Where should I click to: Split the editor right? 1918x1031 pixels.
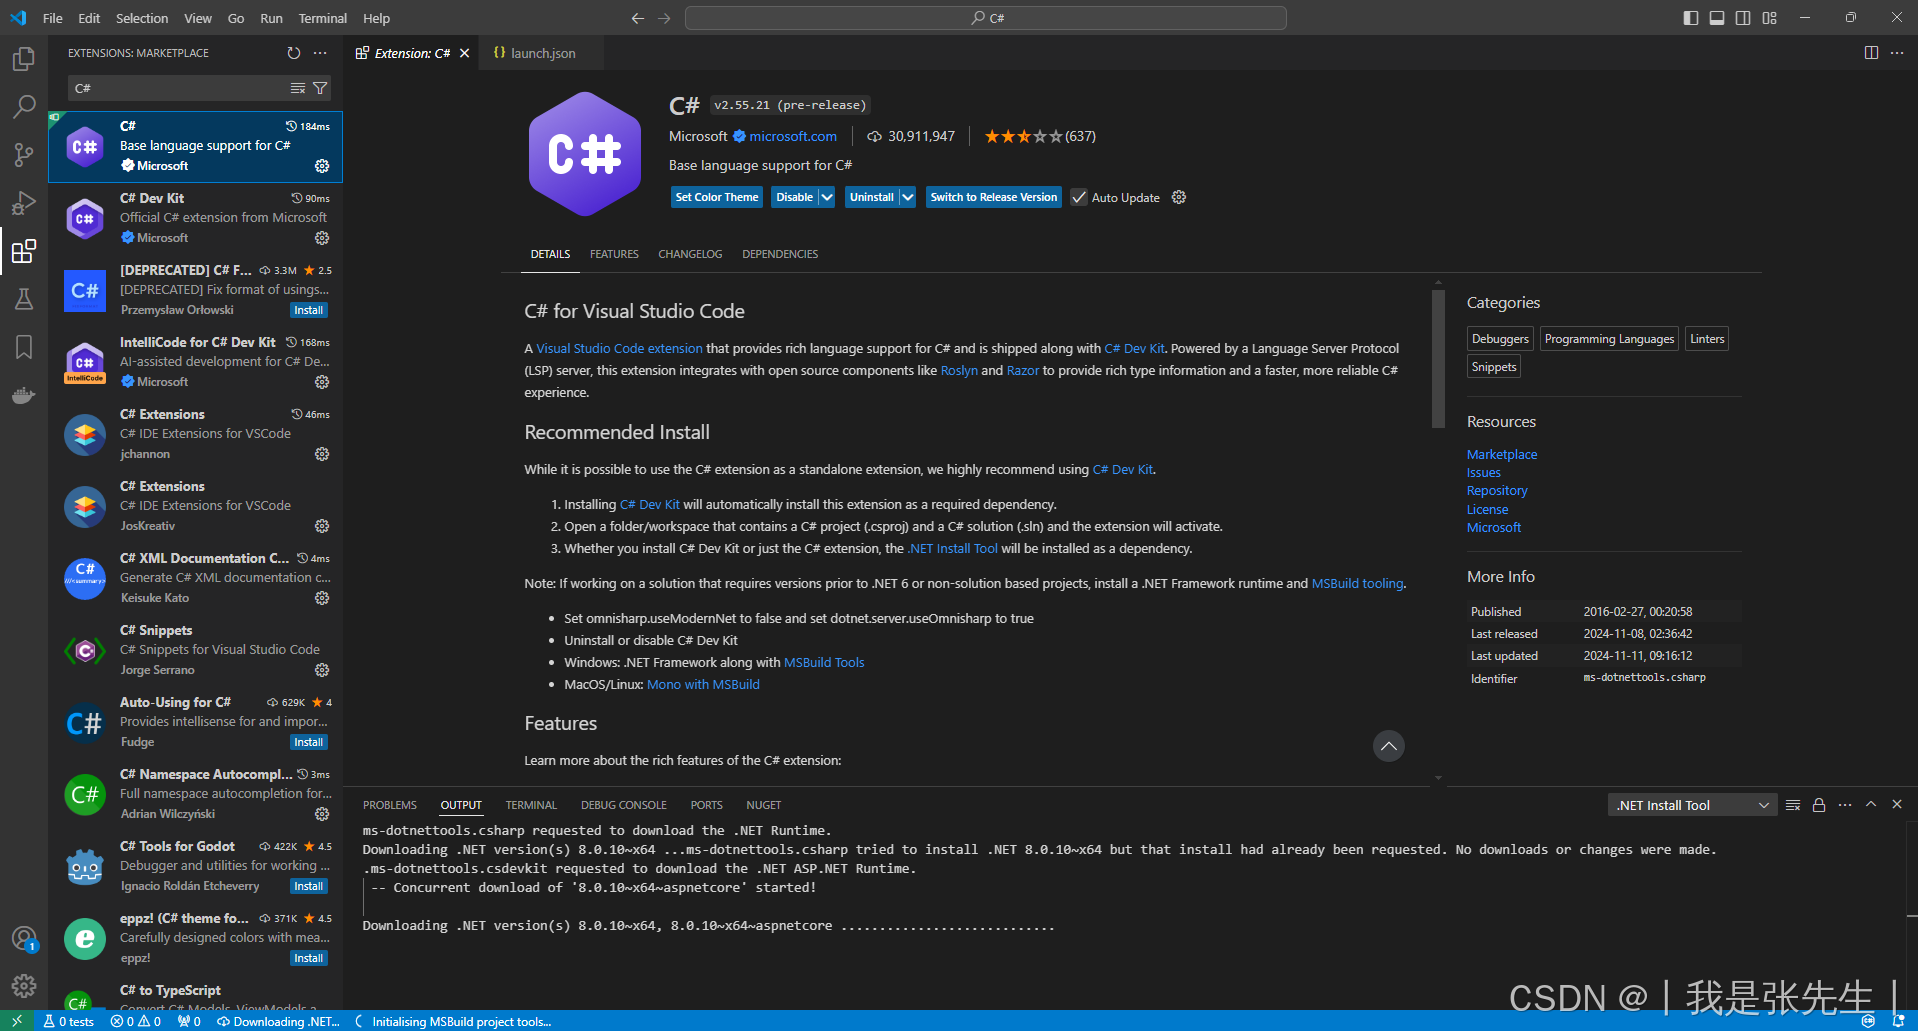(x=1871, y=53)
